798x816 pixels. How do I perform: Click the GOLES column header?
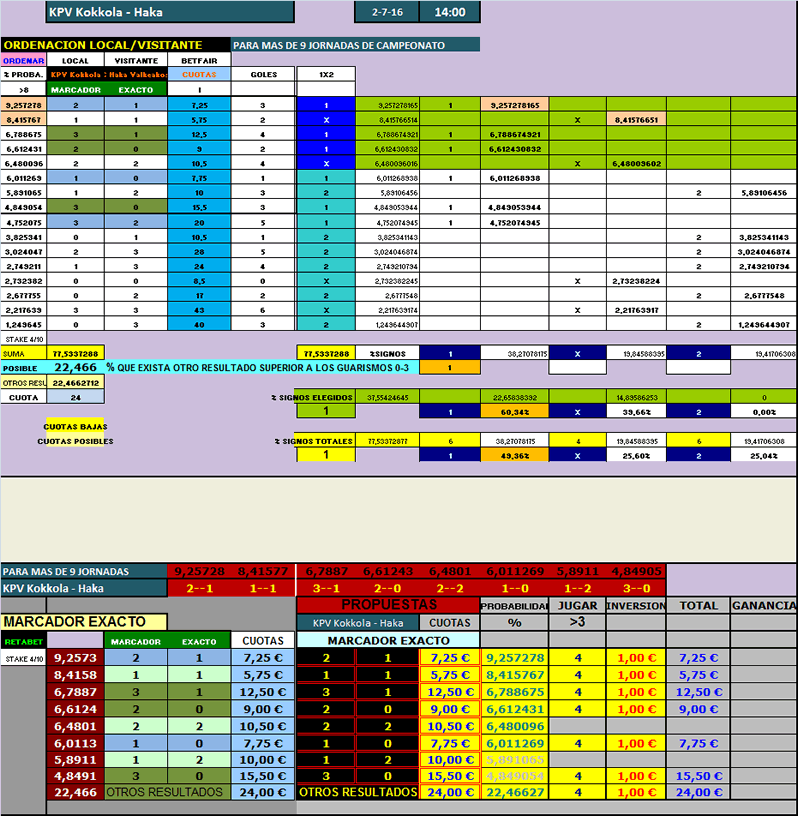[263, 74]
